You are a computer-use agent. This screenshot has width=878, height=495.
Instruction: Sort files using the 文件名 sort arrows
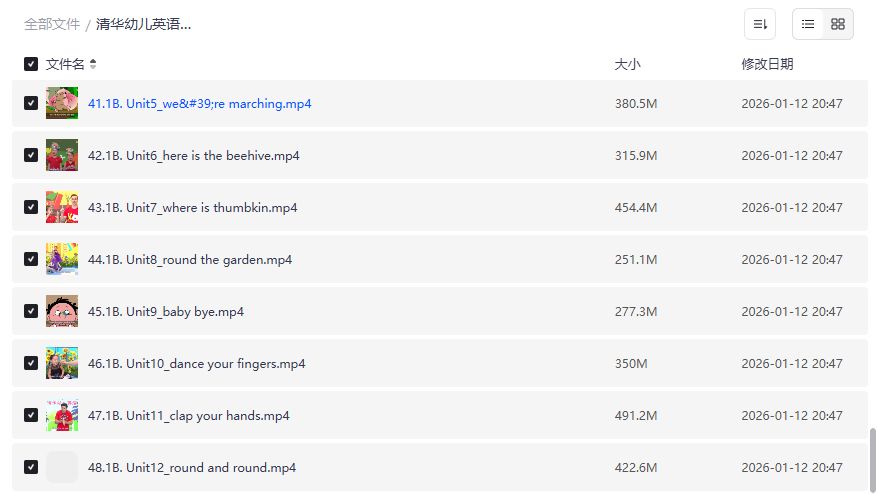click(93, 64)
